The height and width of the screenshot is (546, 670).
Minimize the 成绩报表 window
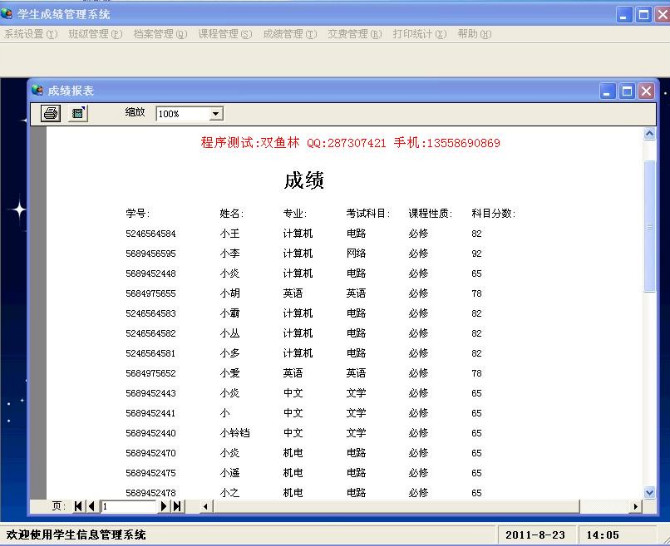point(607,91)
